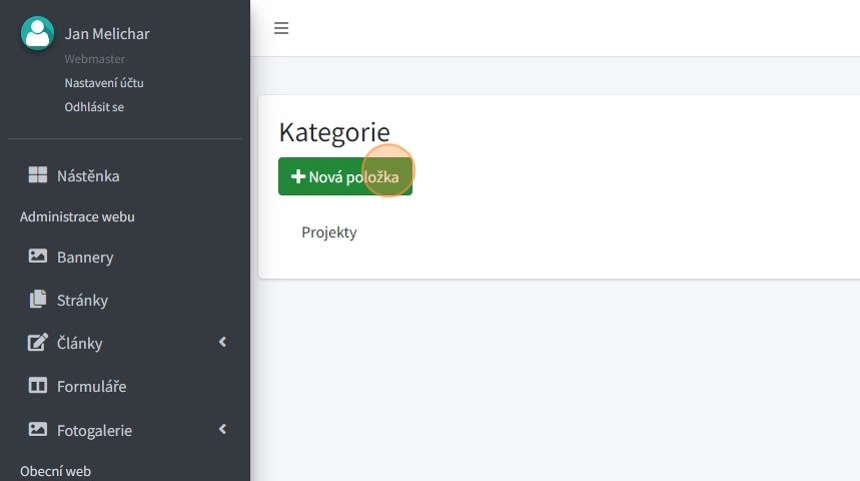The image size is (860, 481).
Task: Open the Bannery menu item
Action: point(85,257)
